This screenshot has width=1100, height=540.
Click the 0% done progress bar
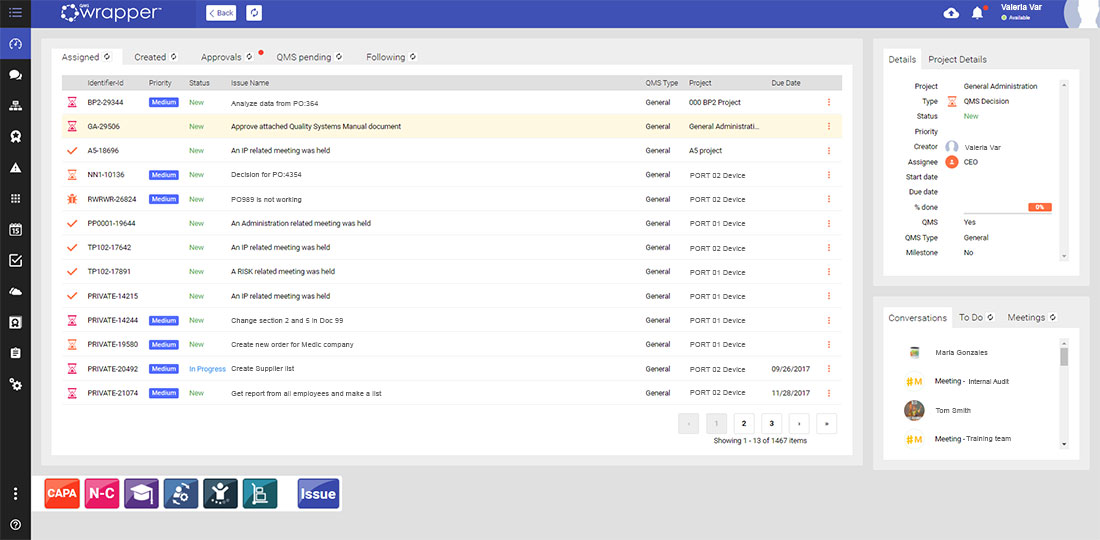click(1039, 207)
